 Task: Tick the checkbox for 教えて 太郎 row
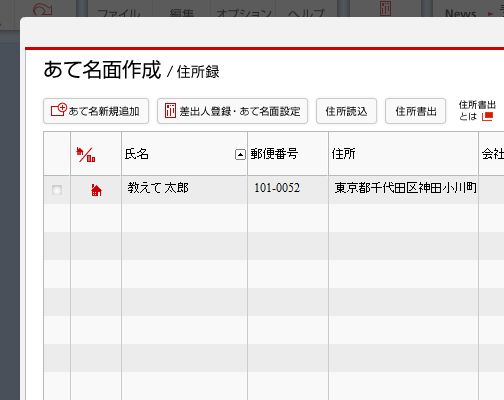(57, 190)
